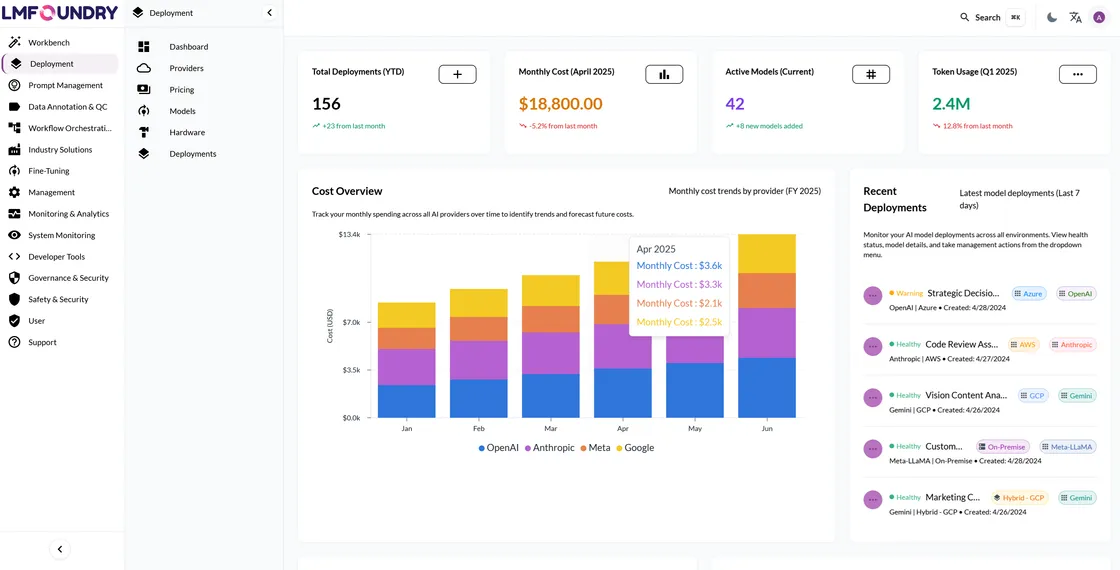The height and width of the screenshot is (570, 1120).
Task: Open Token Usage card ellipsis button
Action: (1077, 74)
